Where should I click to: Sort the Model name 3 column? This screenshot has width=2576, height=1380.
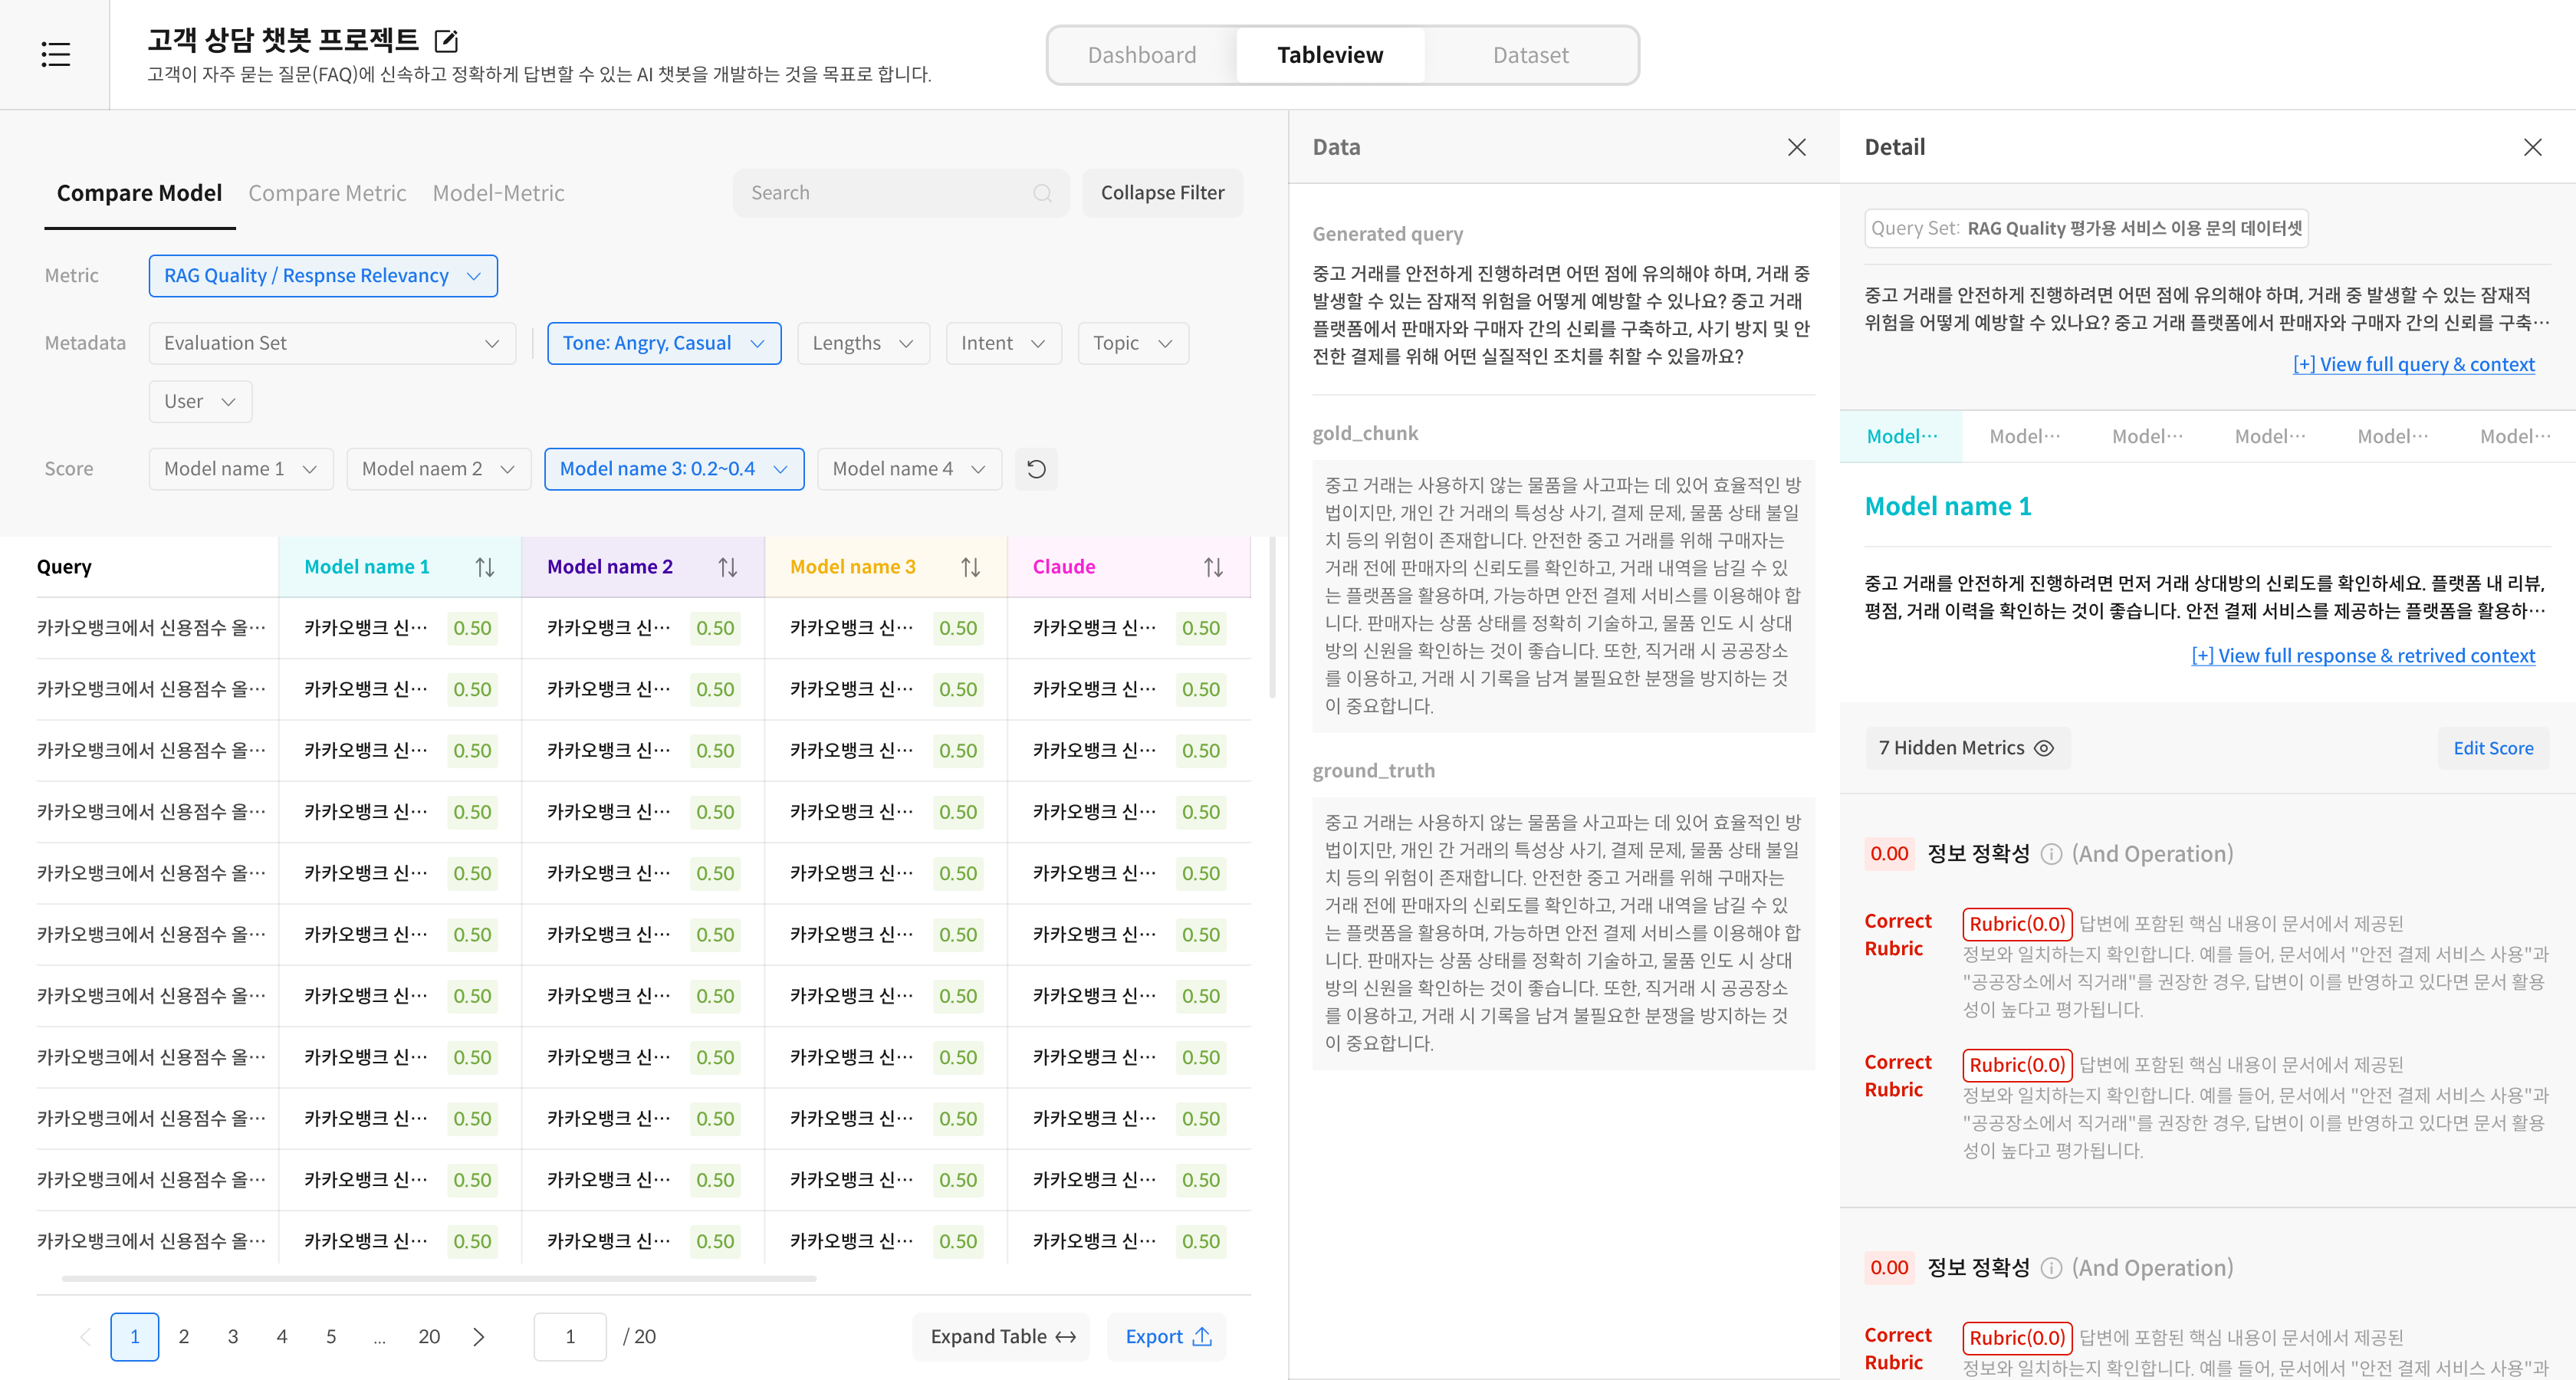tap(970, 567)
